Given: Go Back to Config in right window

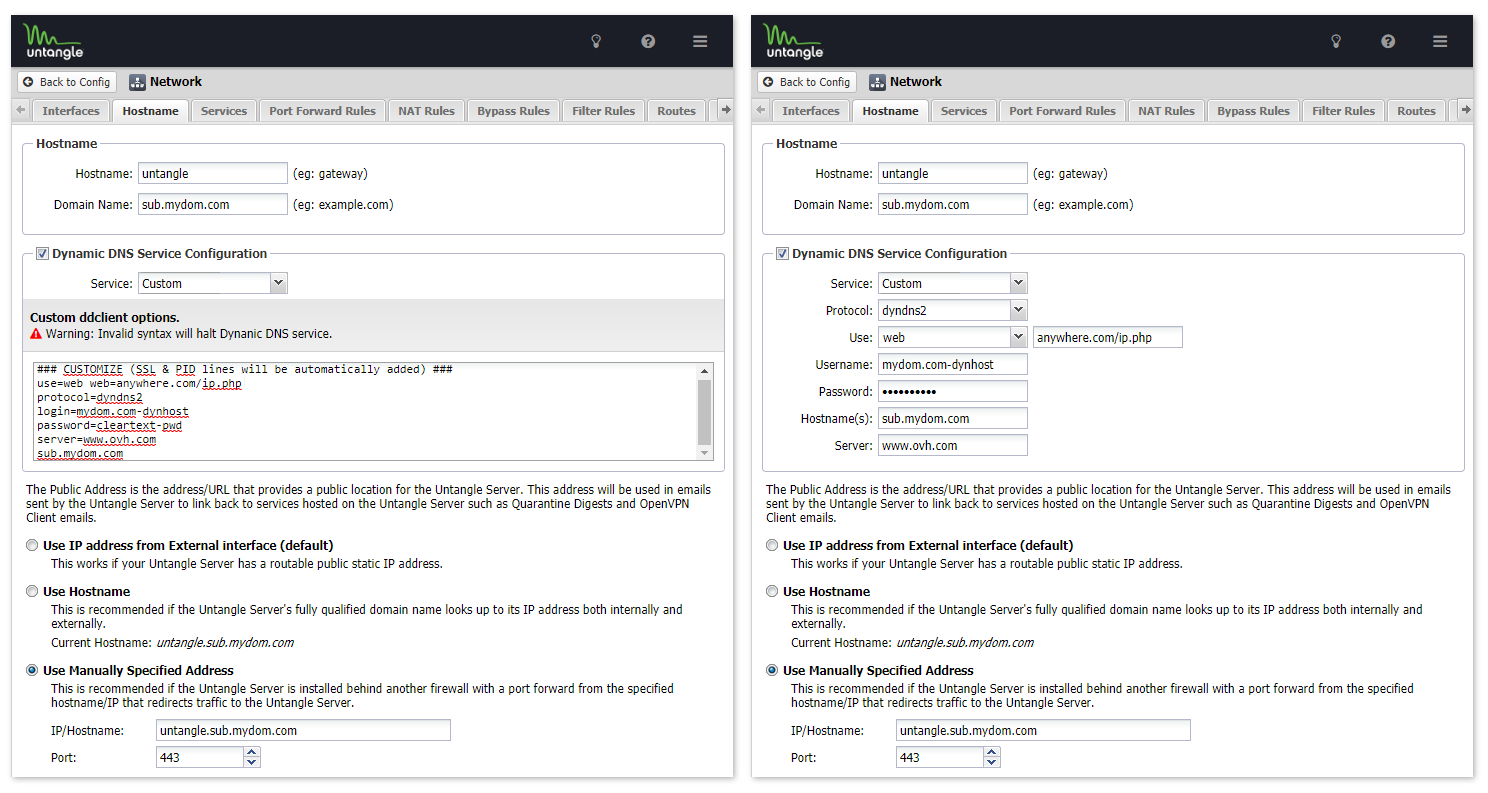Looking at the screenshot, I should (806, 82).
